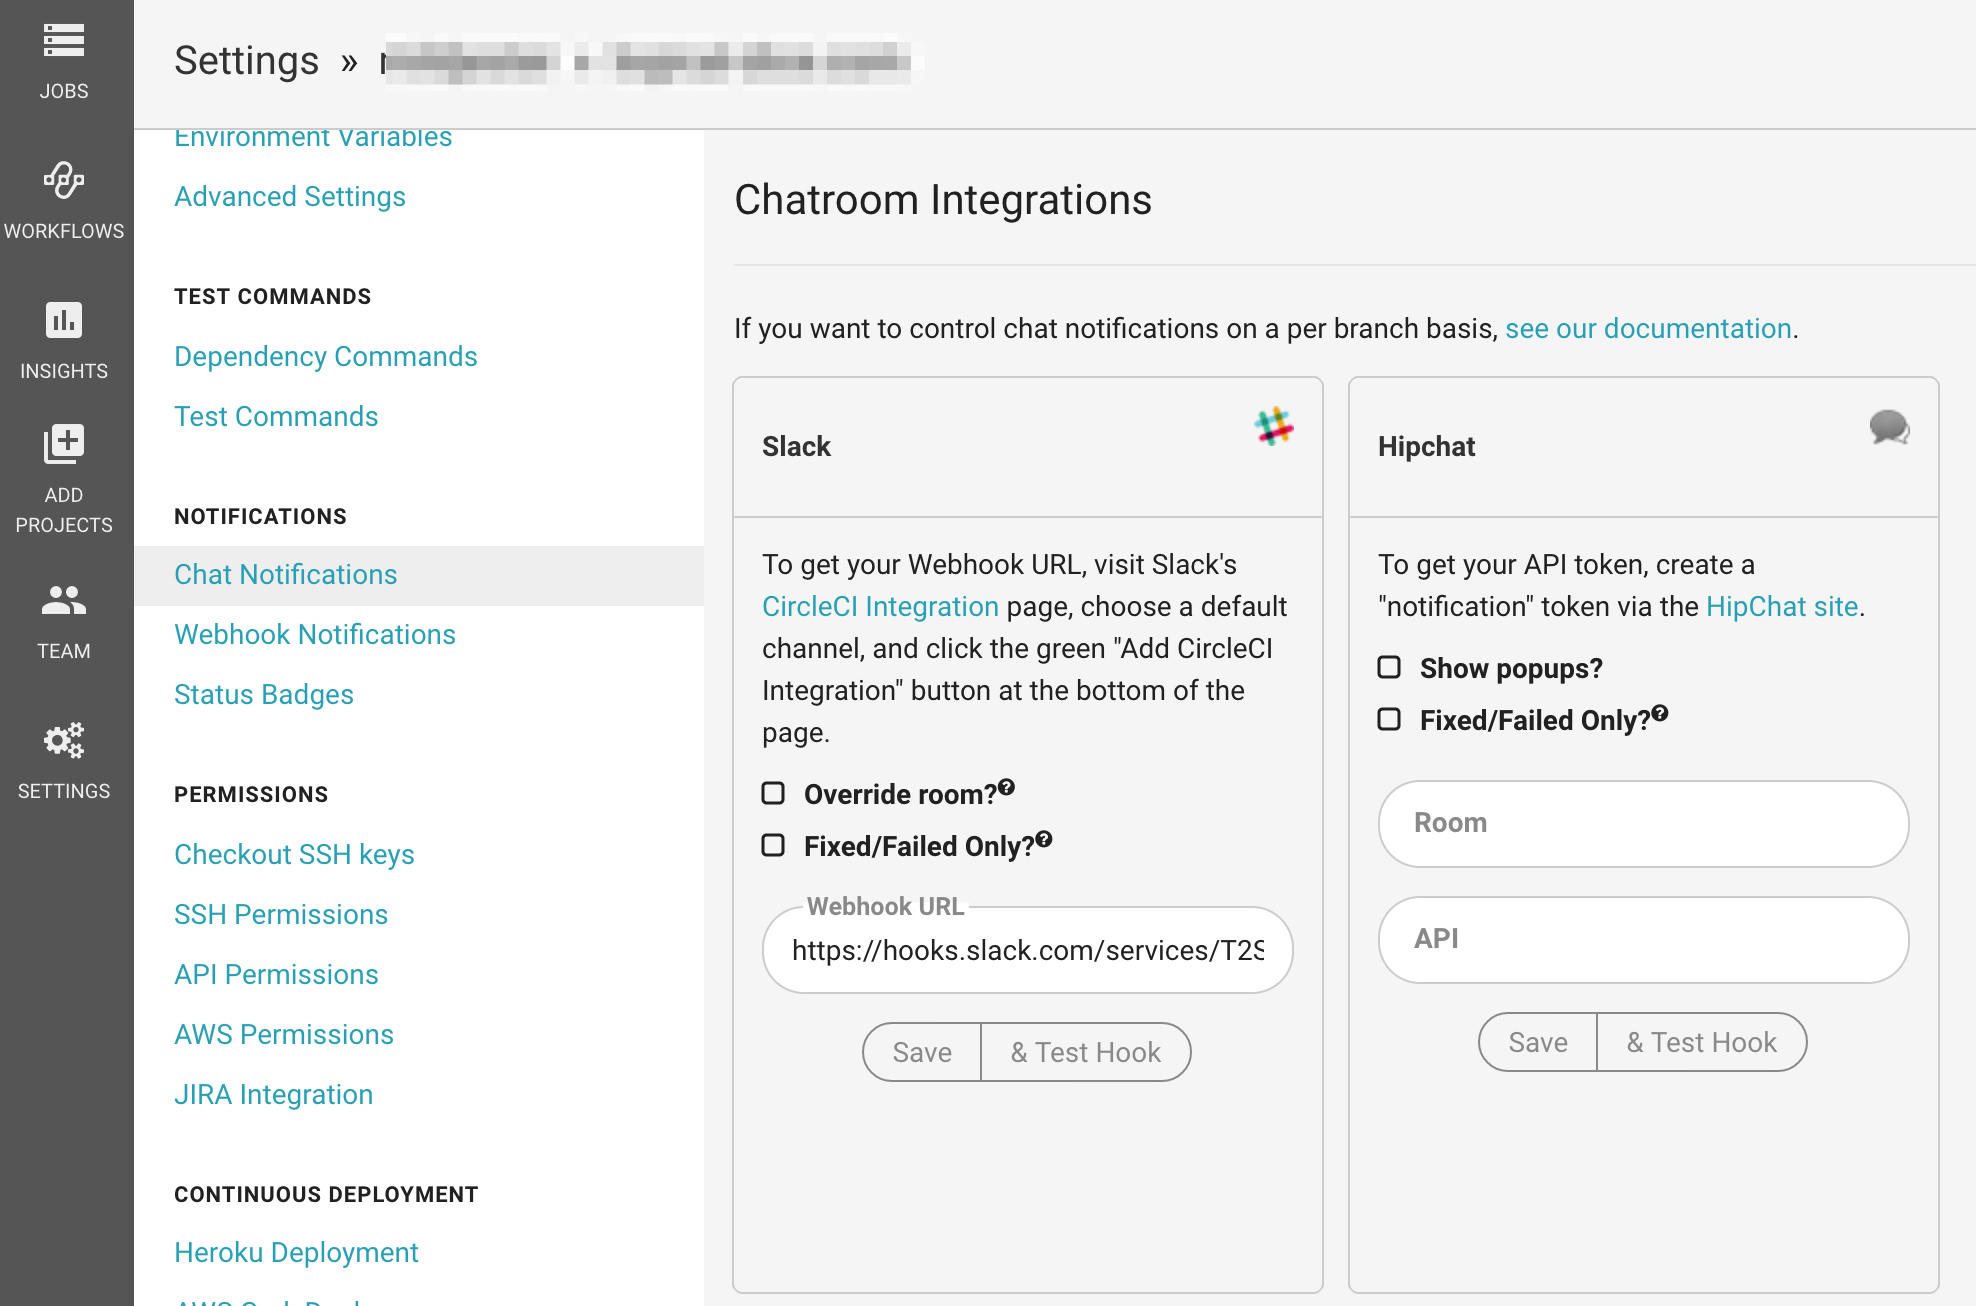Toggle Hipchat Fixed/Failed Only checkbox
Viewport: 1976px width, 1306px height.
tap(1389, 720)
